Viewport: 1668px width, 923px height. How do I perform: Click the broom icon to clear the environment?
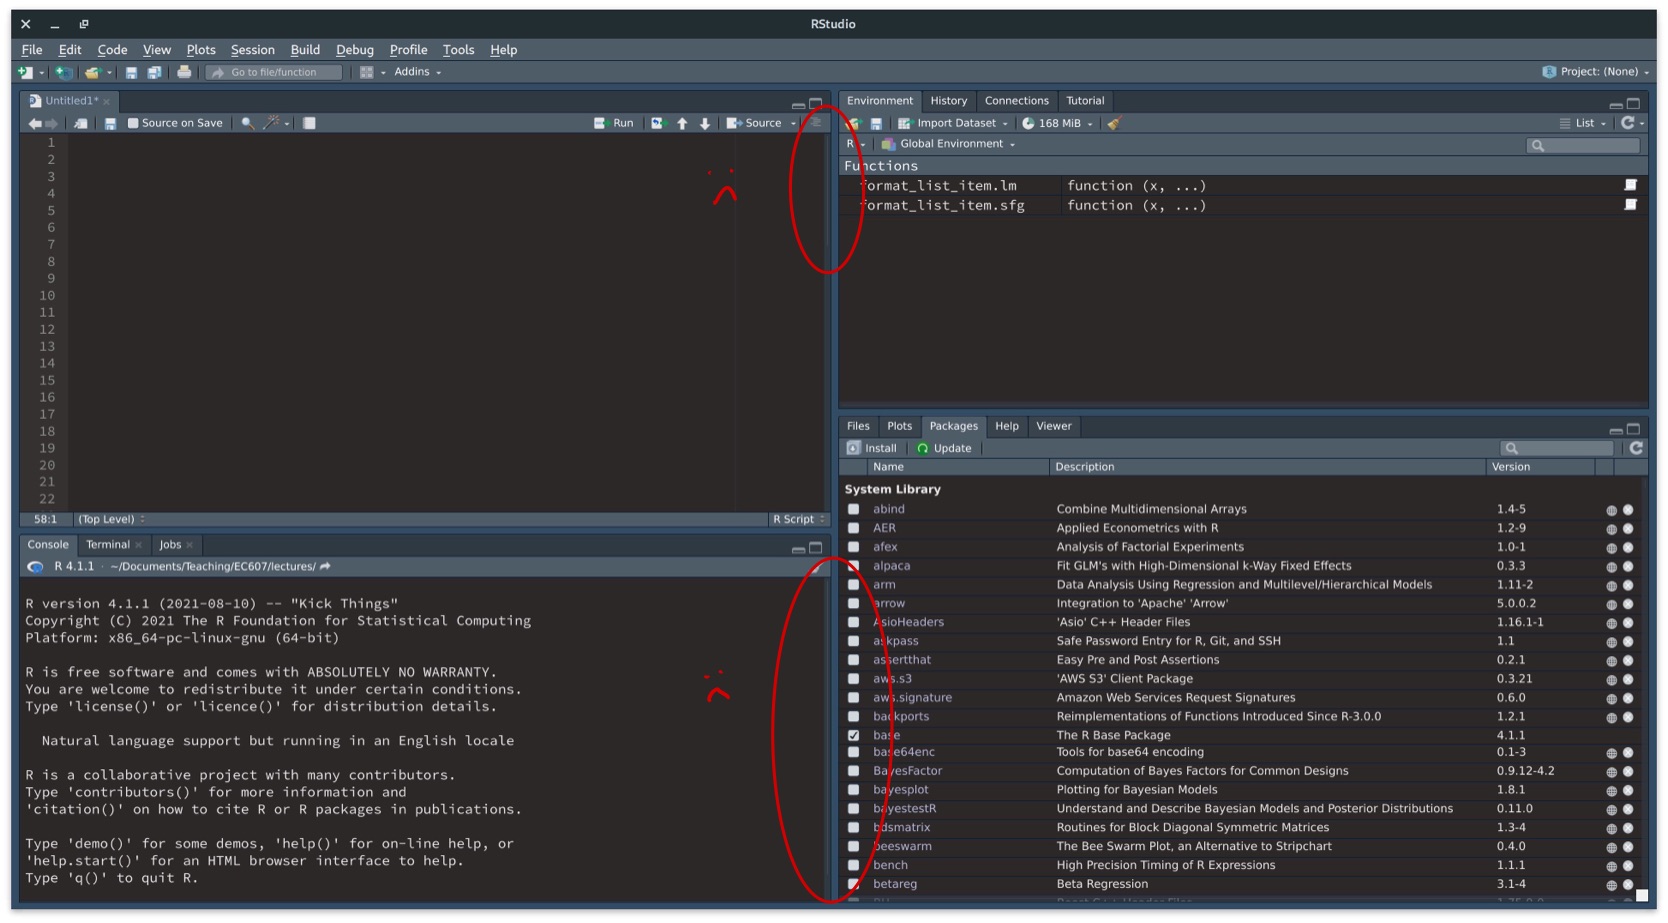tap(1115, 122)
